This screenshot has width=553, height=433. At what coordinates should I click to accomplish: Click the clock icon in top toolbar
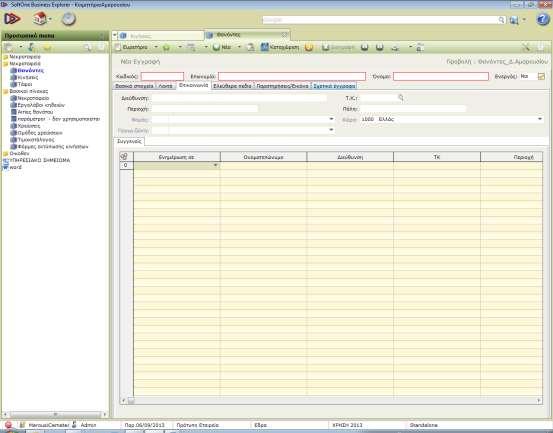coord(68,19)
